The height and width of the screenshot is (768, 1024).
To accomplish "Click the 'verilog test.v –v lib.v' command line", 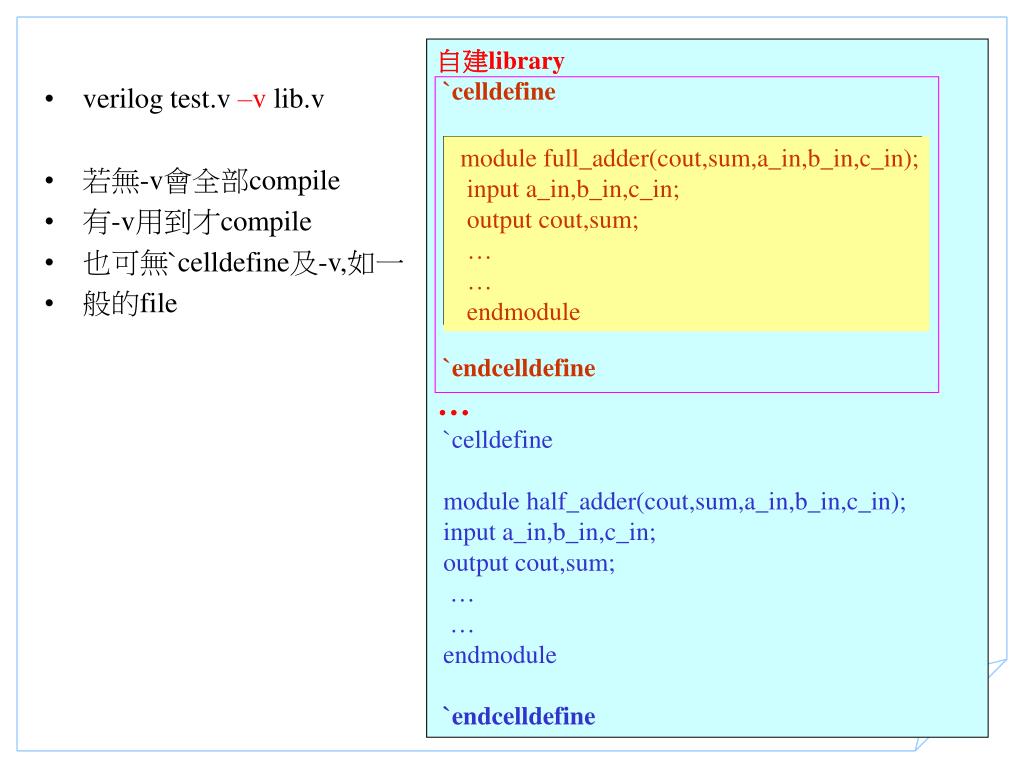I will pos(203,99).
